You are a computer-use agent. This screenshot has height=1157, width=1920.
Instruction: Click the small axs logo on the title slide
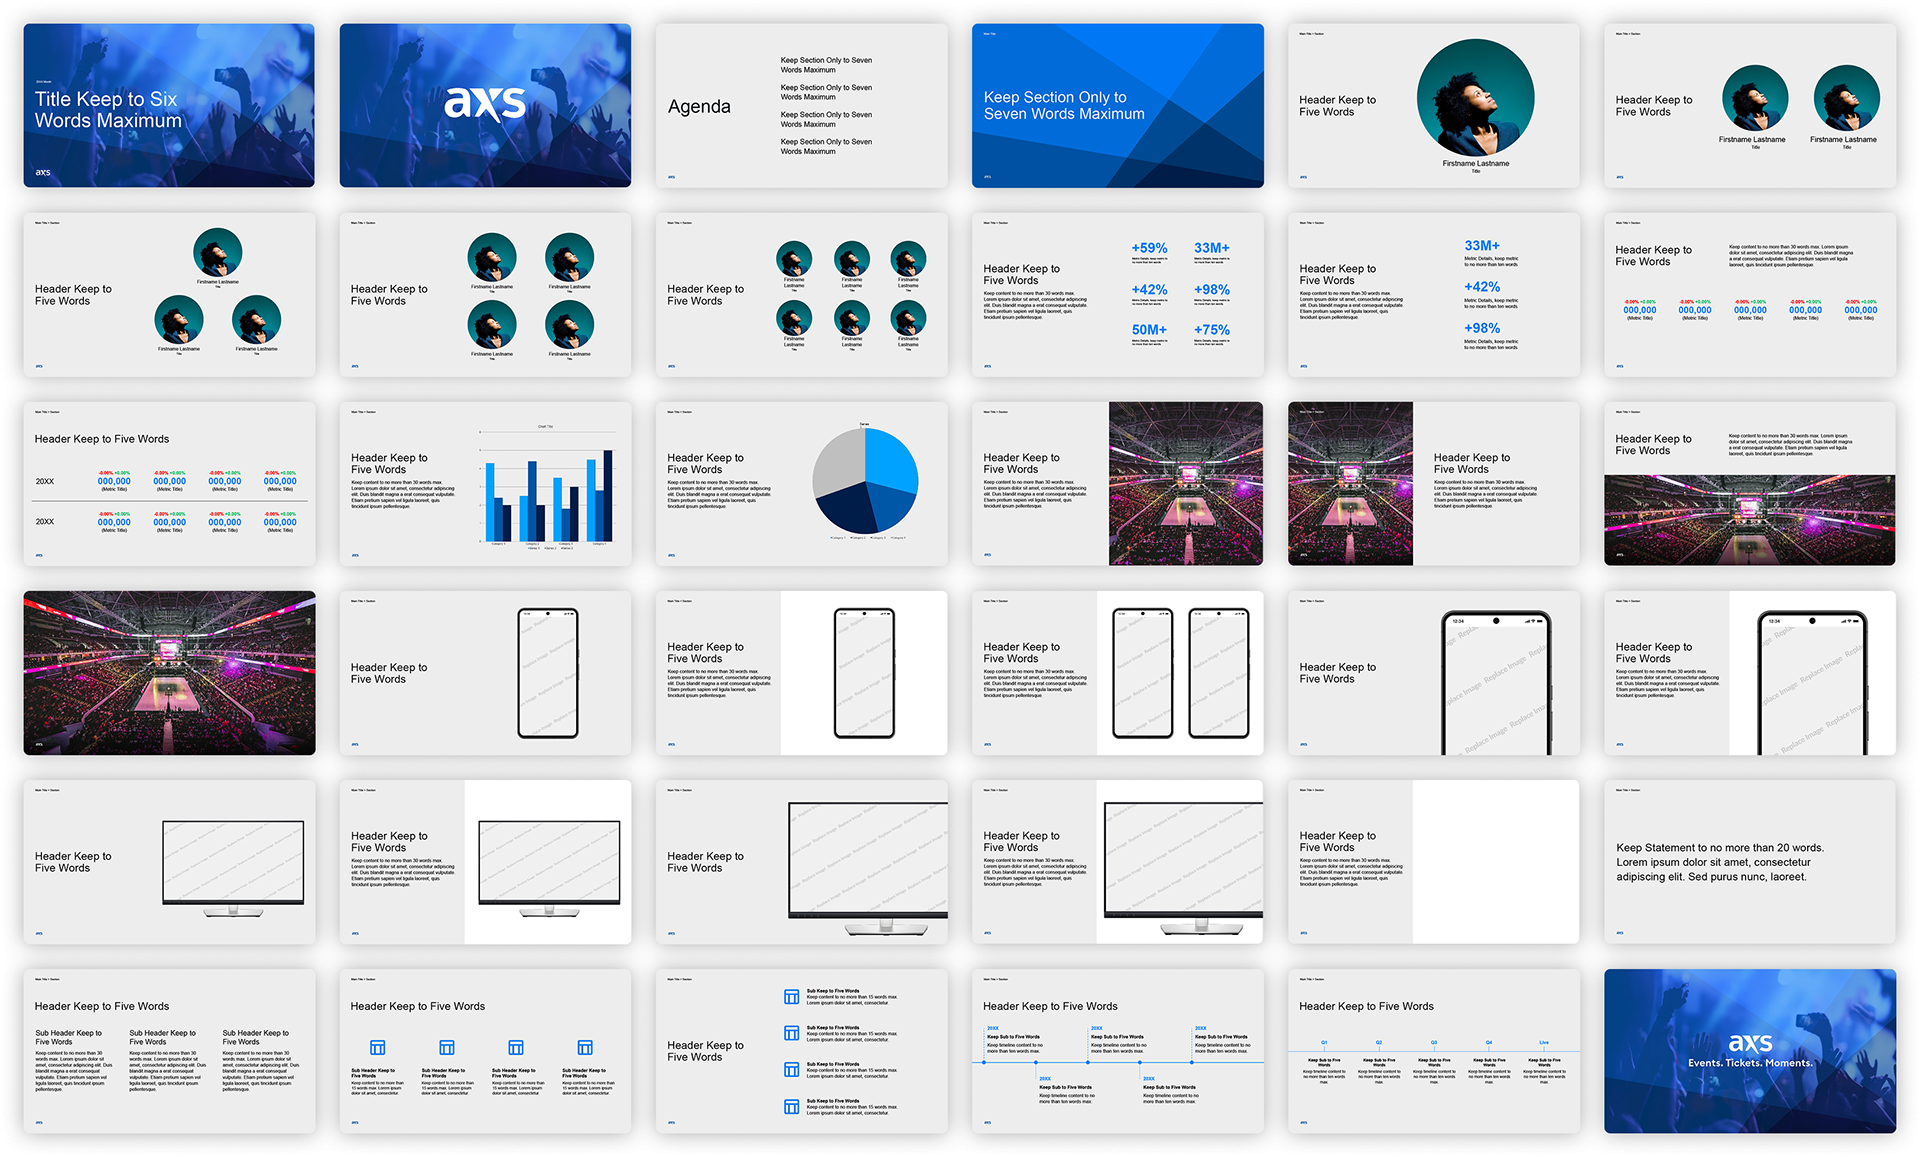[x=43, y=172]
